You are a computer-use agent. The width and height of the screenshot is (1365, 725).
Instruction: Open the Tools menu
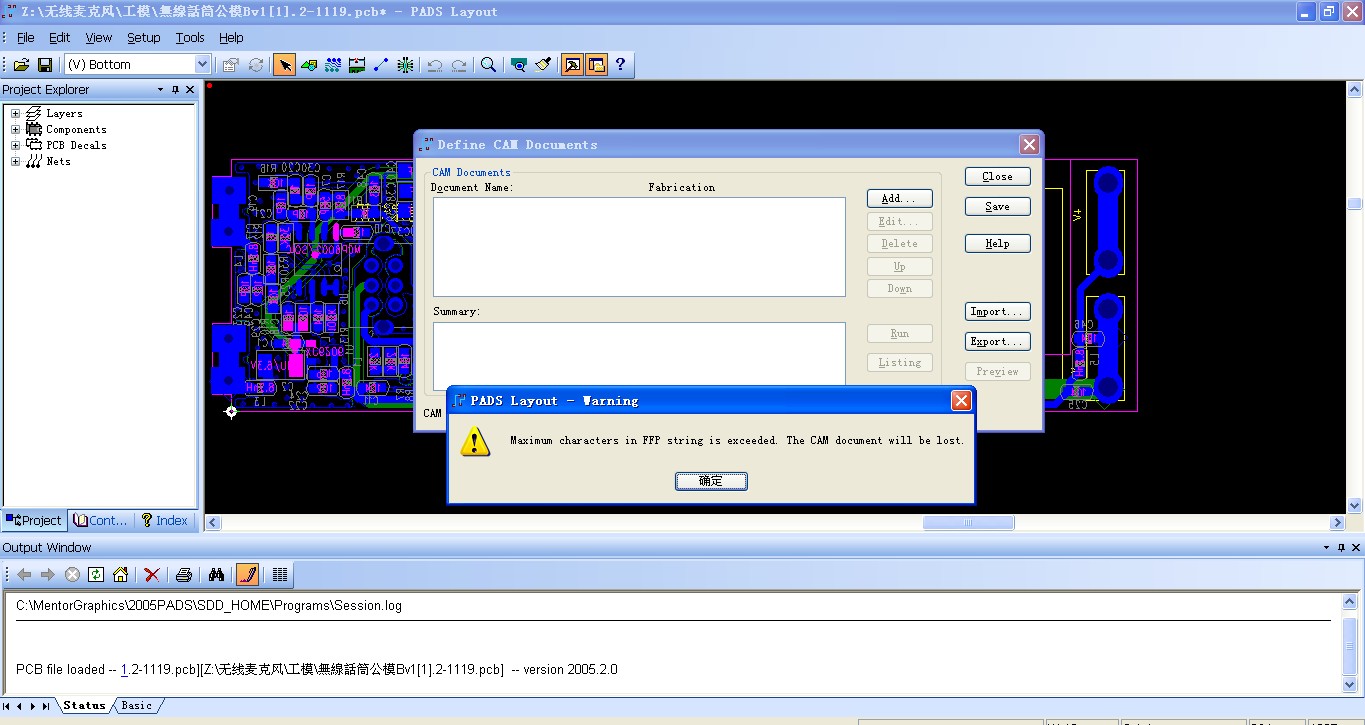[x=190, y=38]
